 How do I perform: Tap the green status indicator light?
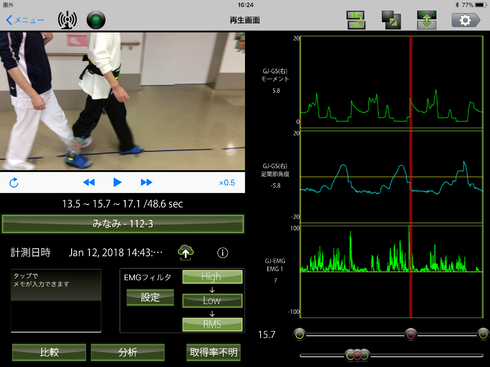coord(96,20)
